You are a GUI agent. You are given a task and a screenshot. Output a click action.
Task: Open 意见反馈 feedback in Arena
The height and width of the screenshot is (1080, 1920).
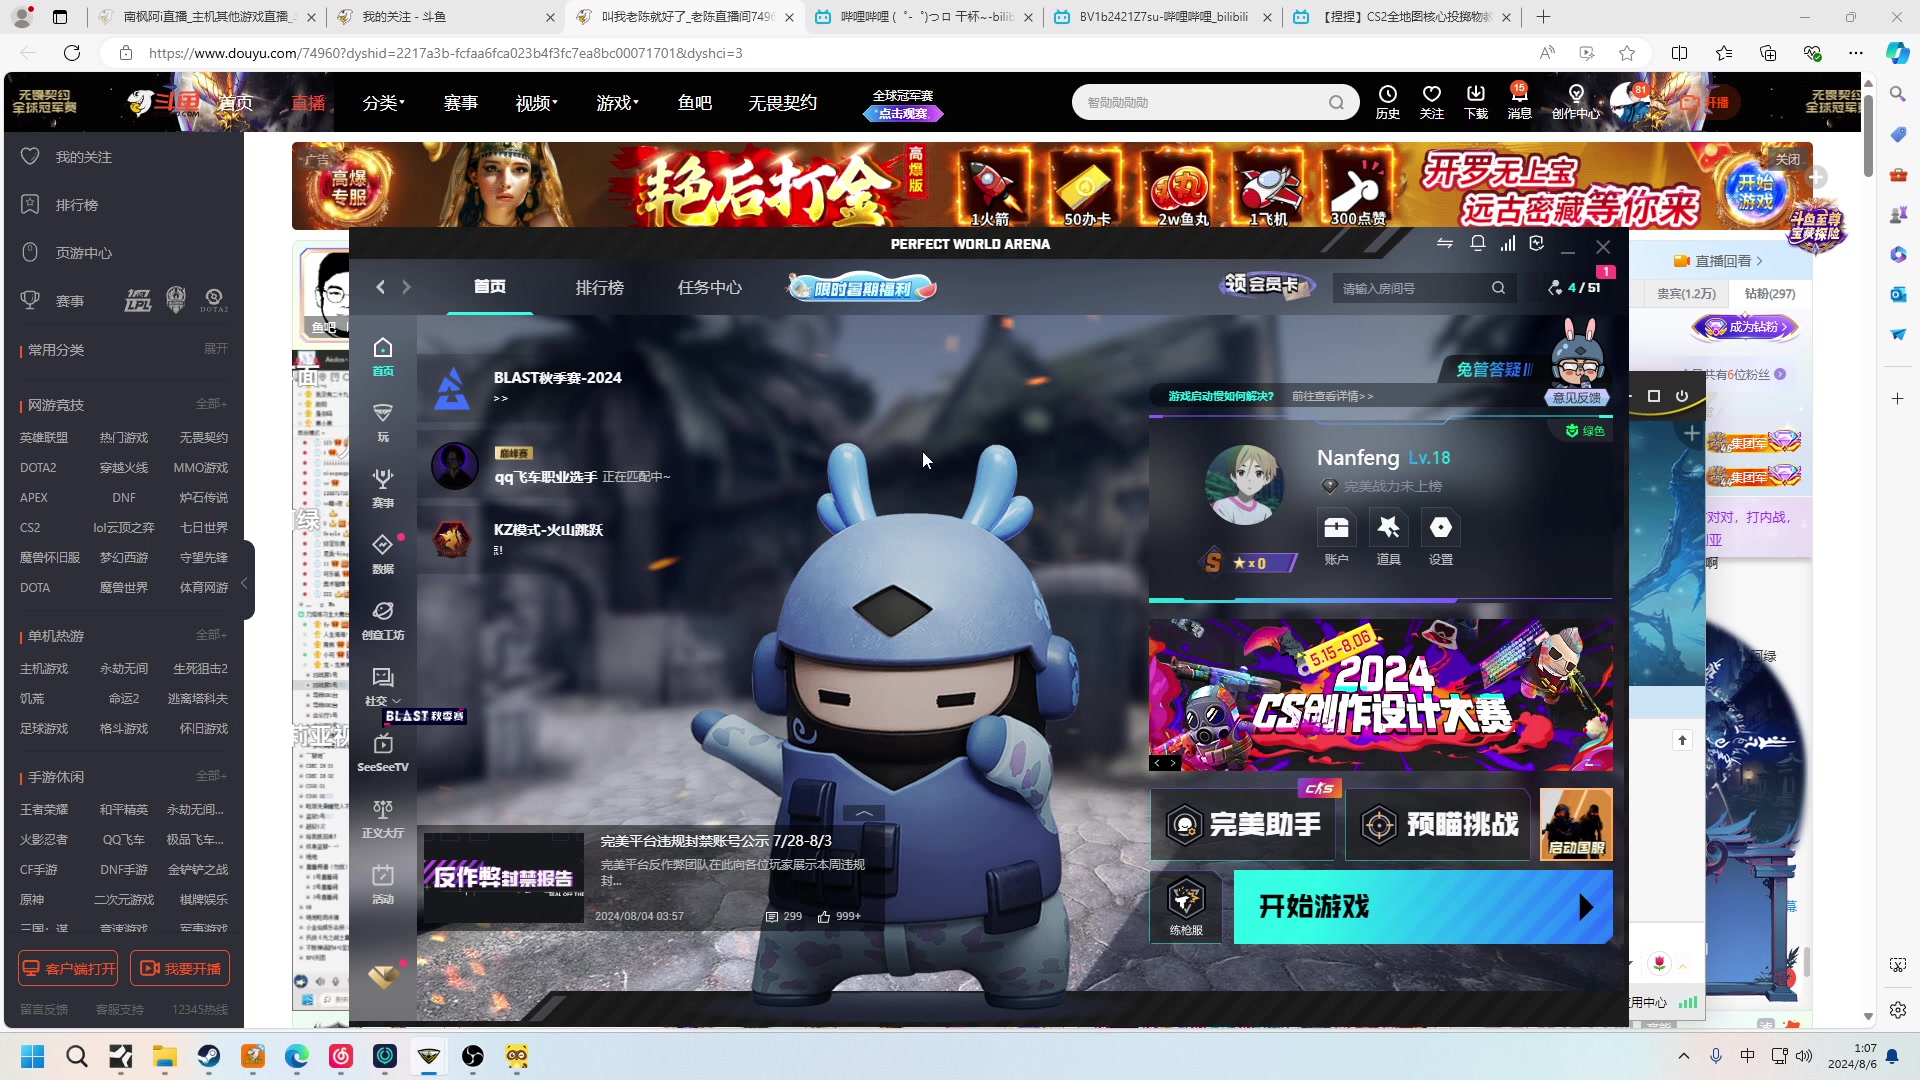click(x=1577, y=398)
